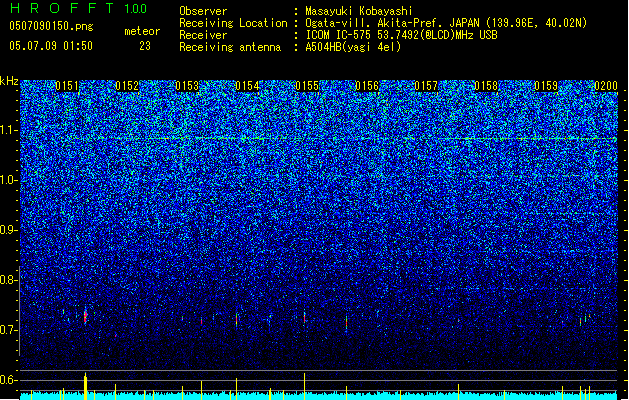629x400 pixels.
Task: Click the meteor count 23
Action: [145, 46]
